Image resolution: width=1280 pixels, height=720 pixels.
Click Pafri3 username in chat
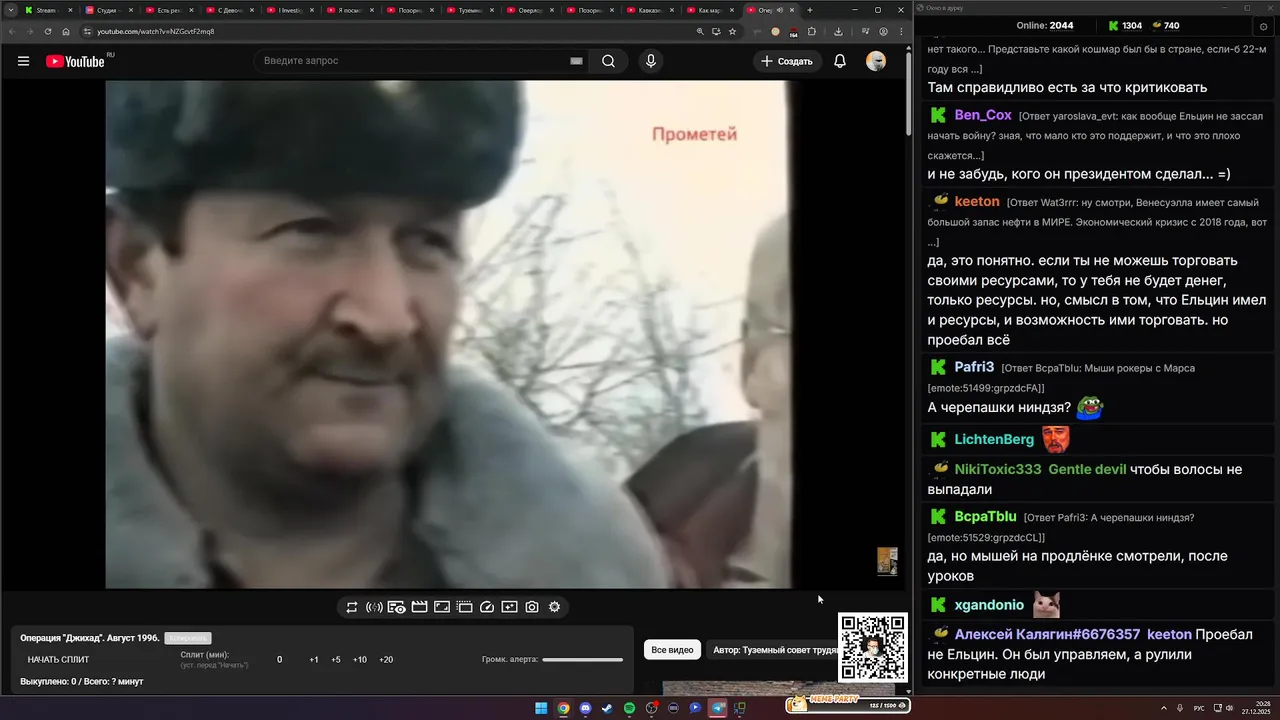coord(974,367)
